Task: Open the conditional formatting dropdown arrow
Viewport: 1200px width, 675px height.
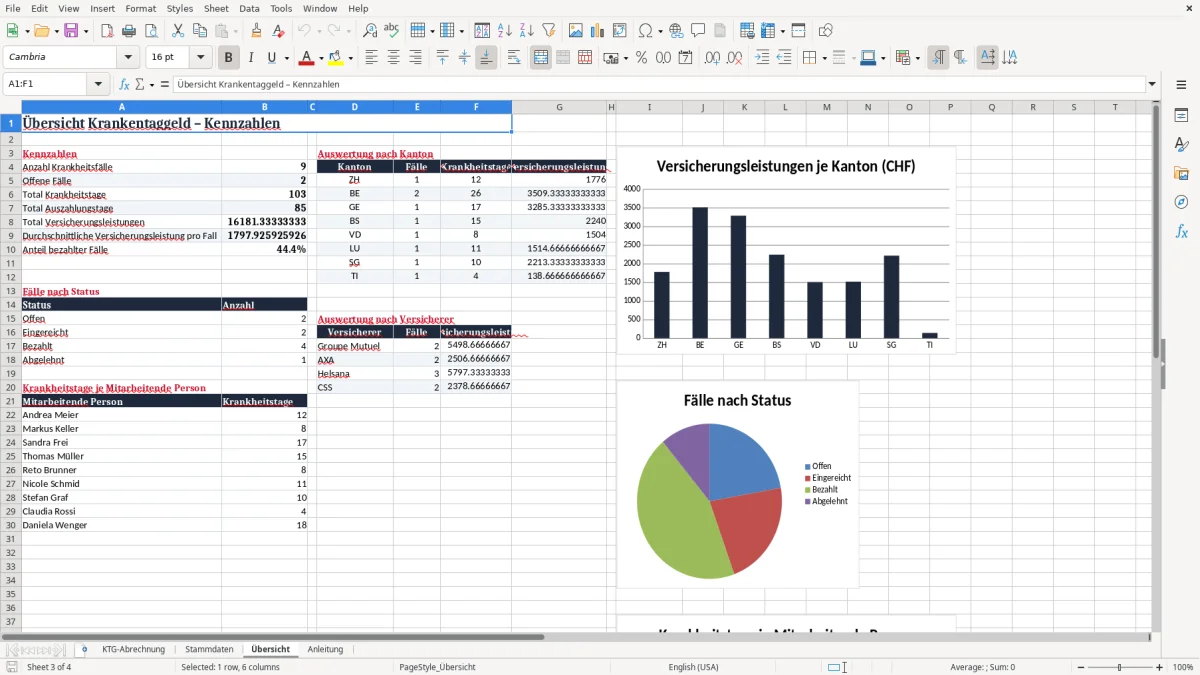Action: 917,58
